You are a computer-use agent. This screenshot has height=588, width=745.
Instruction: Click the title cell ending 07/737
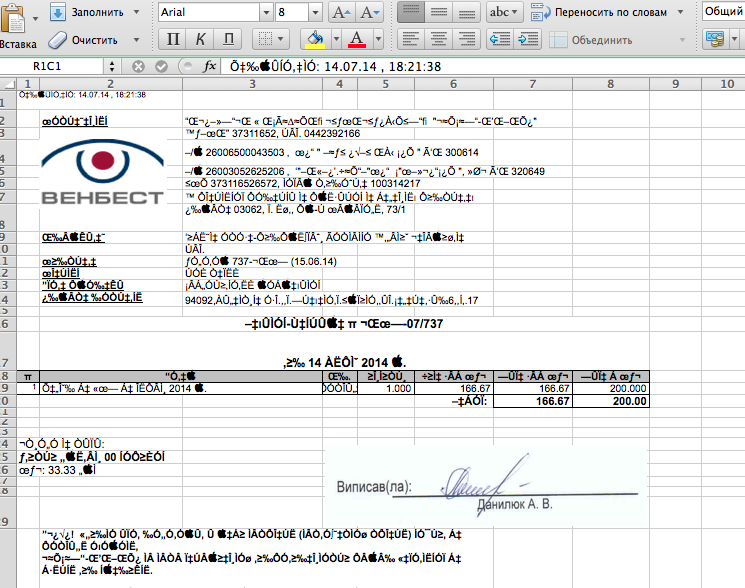click(x=344, y=324)
